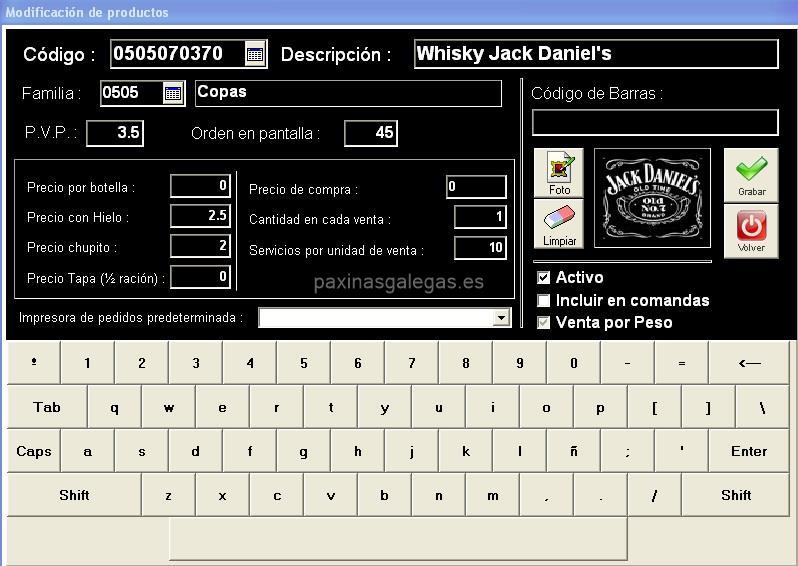
Task: Tap the number 1 key
Action: coord(88,362)
